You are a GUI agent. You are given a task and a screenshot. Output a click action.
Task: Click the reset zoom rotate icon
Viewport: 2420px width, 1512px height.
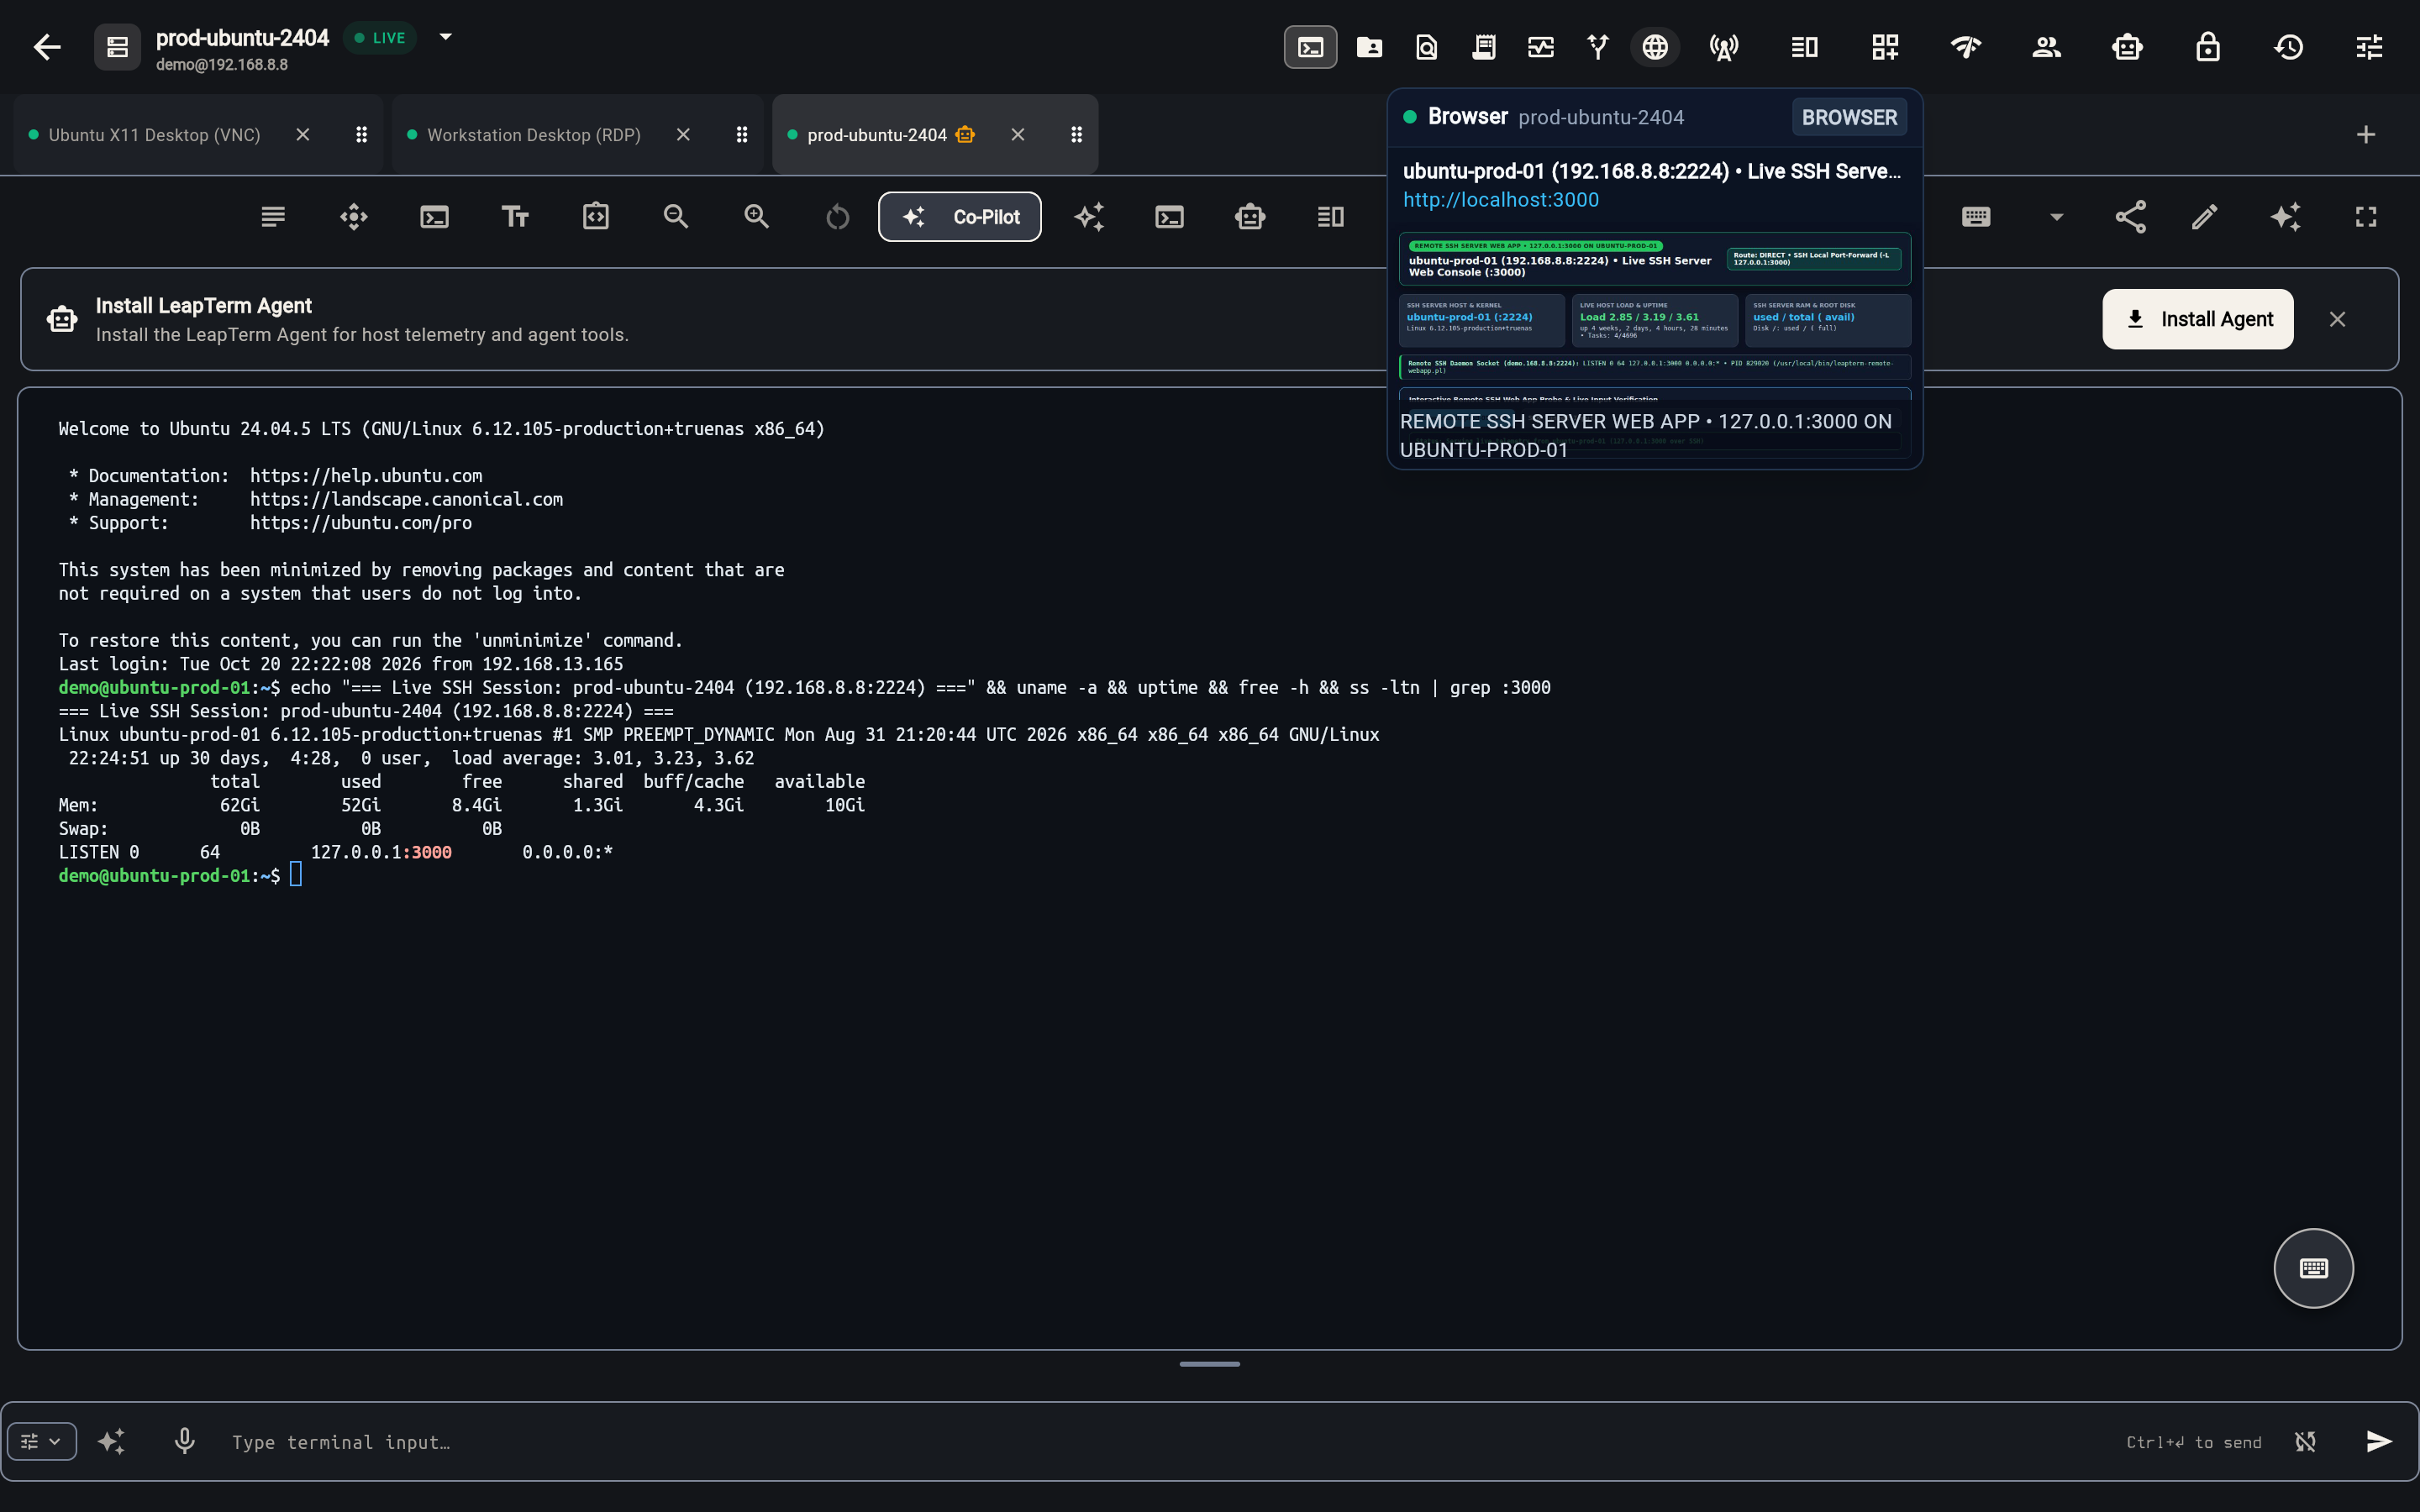838,217
